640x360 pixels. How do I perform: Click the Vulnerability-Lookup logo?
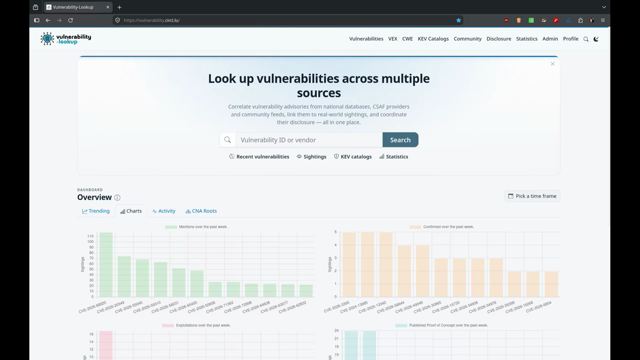(66, 39)
